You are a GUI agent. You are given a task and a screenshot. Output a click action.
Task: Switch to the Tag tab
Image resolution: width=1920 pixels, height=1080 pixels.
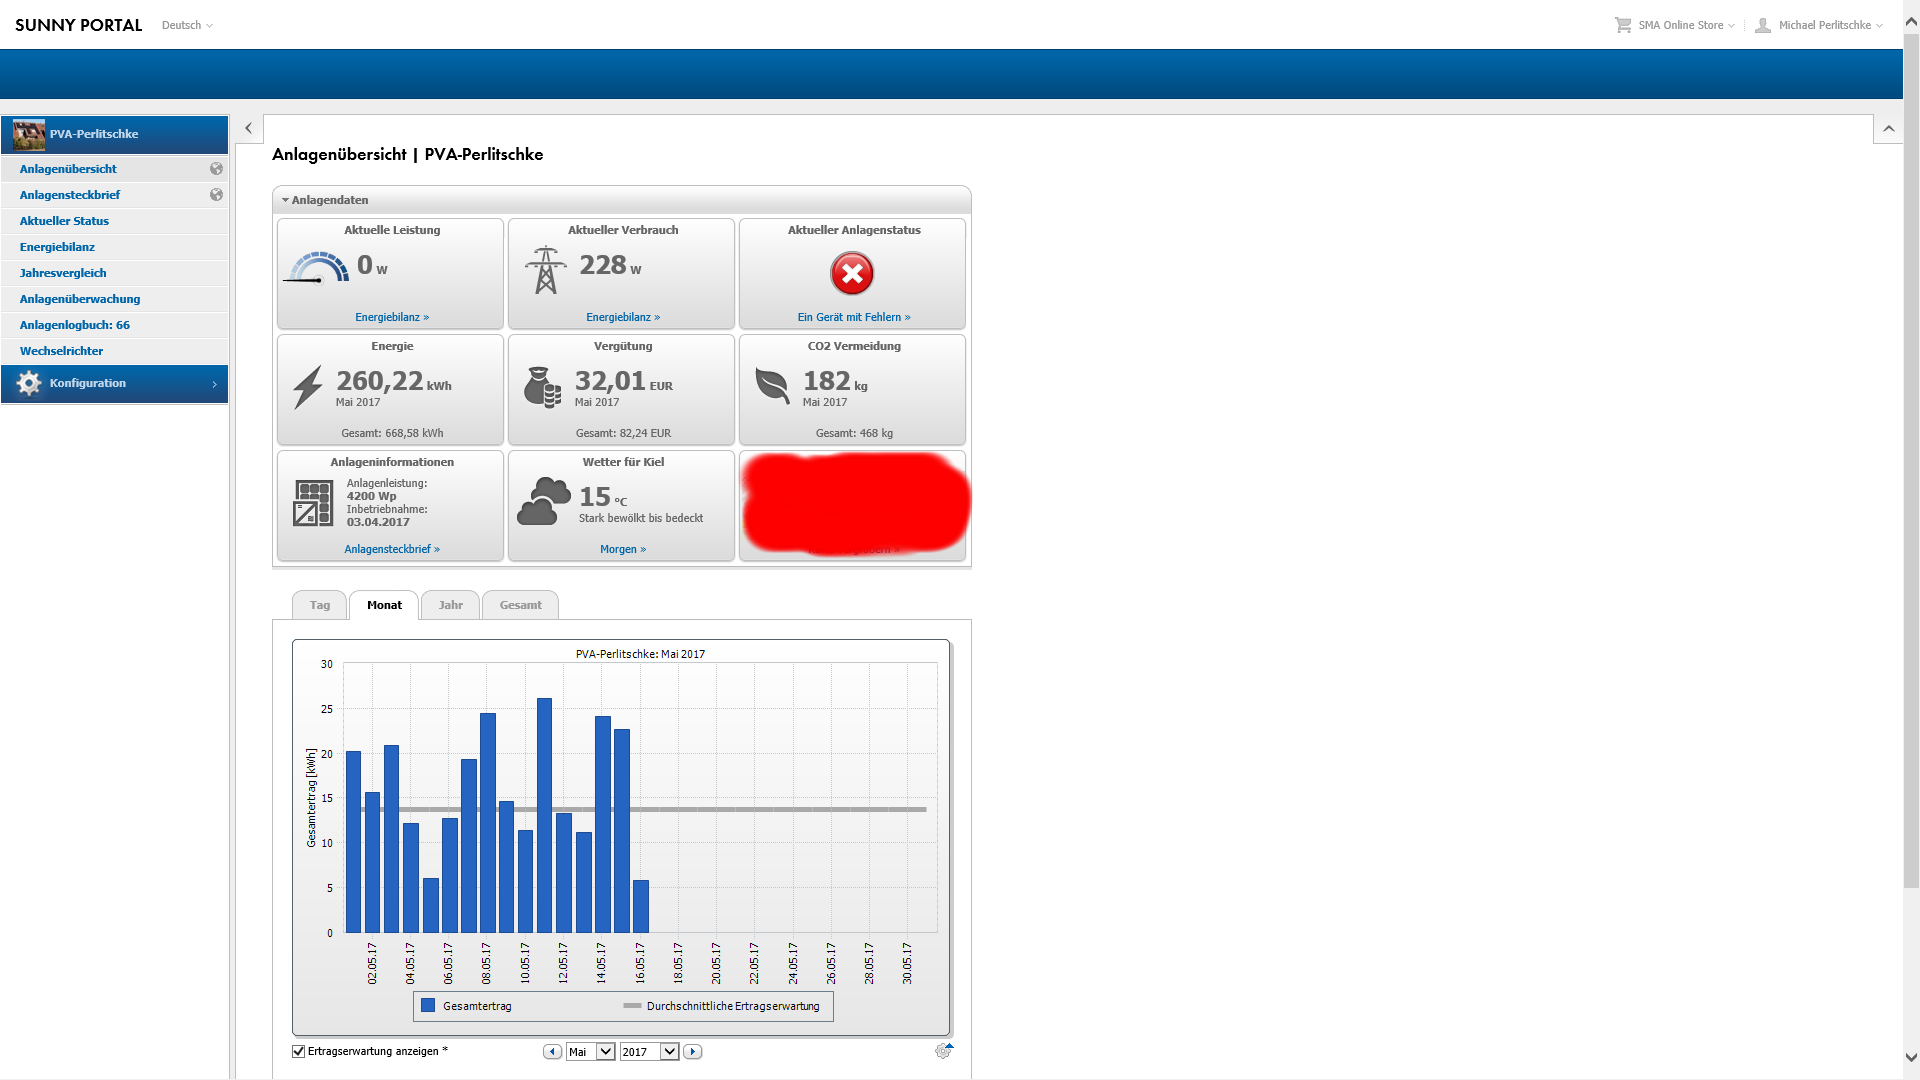[x=319, y=605]
